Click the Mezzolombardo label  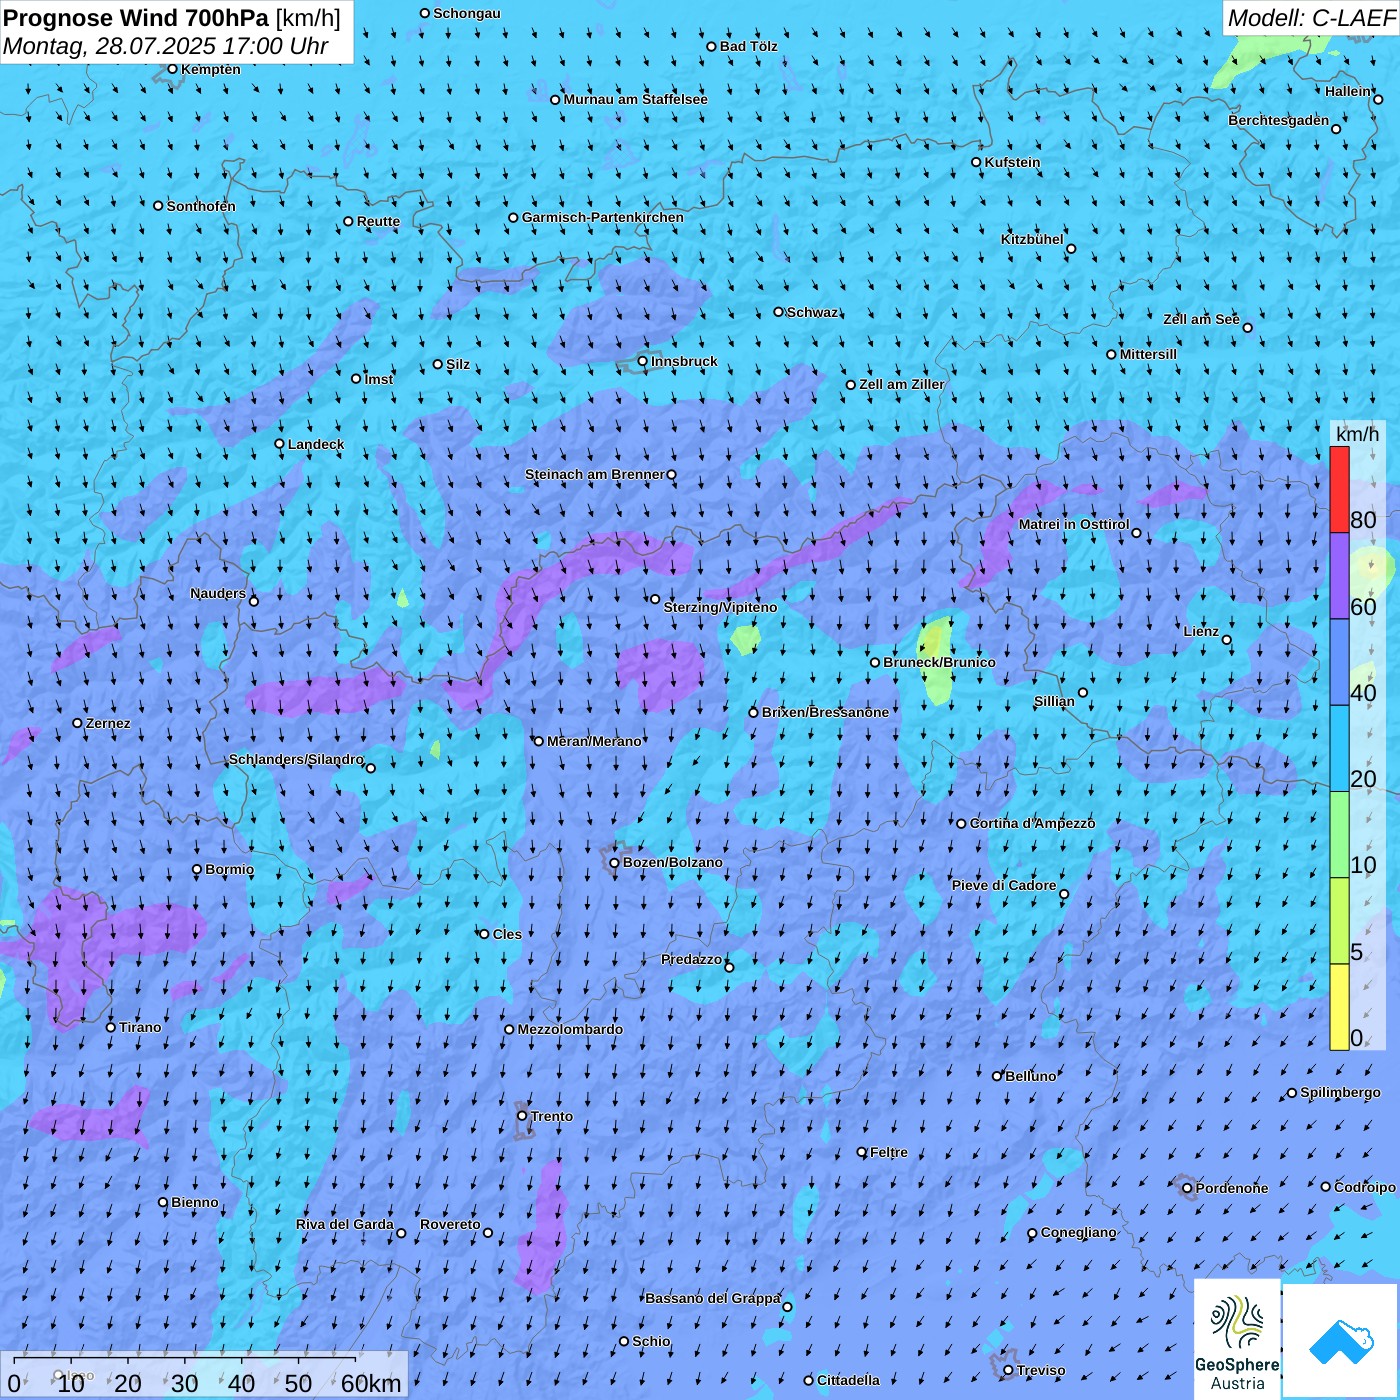pyautogui.click(x=570, y=1029)
